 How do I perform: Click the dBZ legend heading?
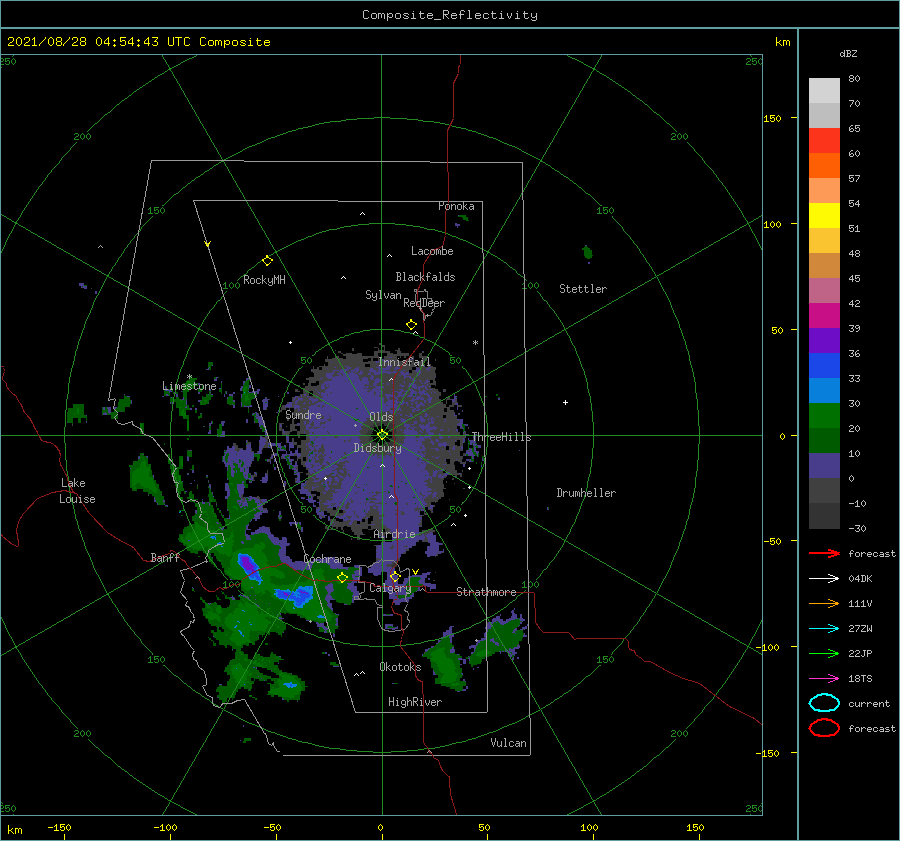[x=848, y=54]
